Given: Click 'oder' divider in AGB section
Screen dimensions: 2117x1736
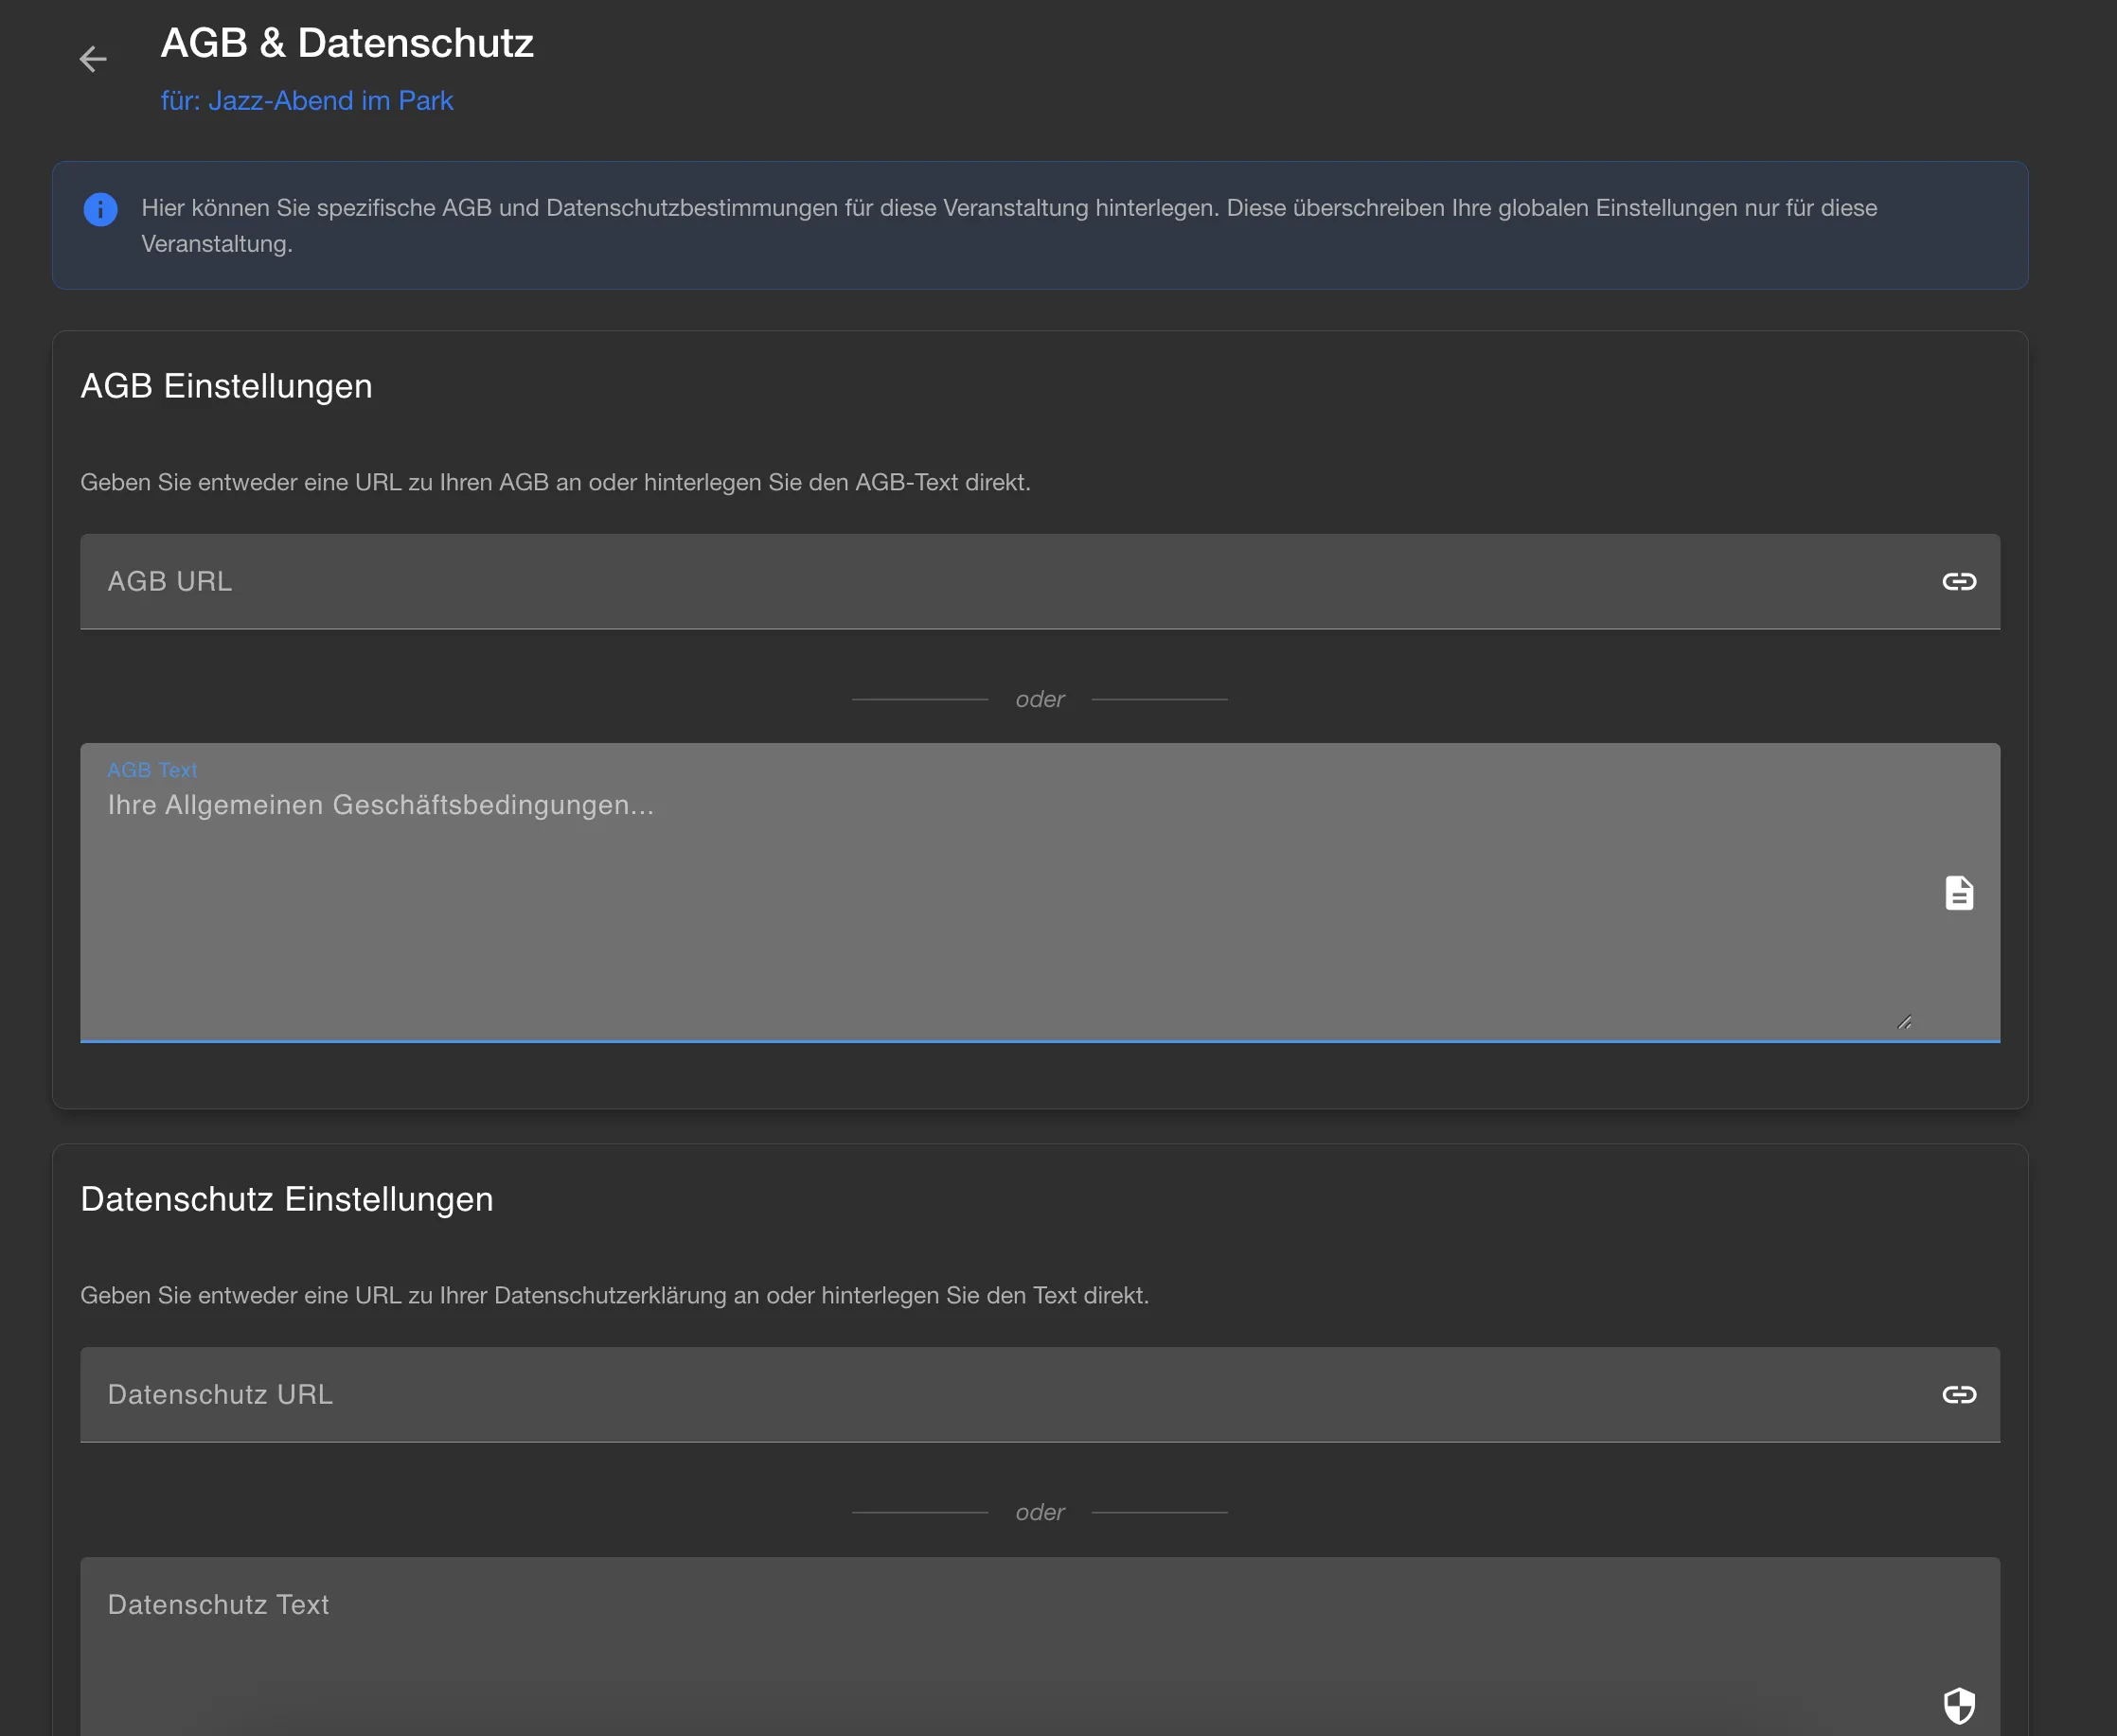Looking at the screenshot, I should [1039, 699].
